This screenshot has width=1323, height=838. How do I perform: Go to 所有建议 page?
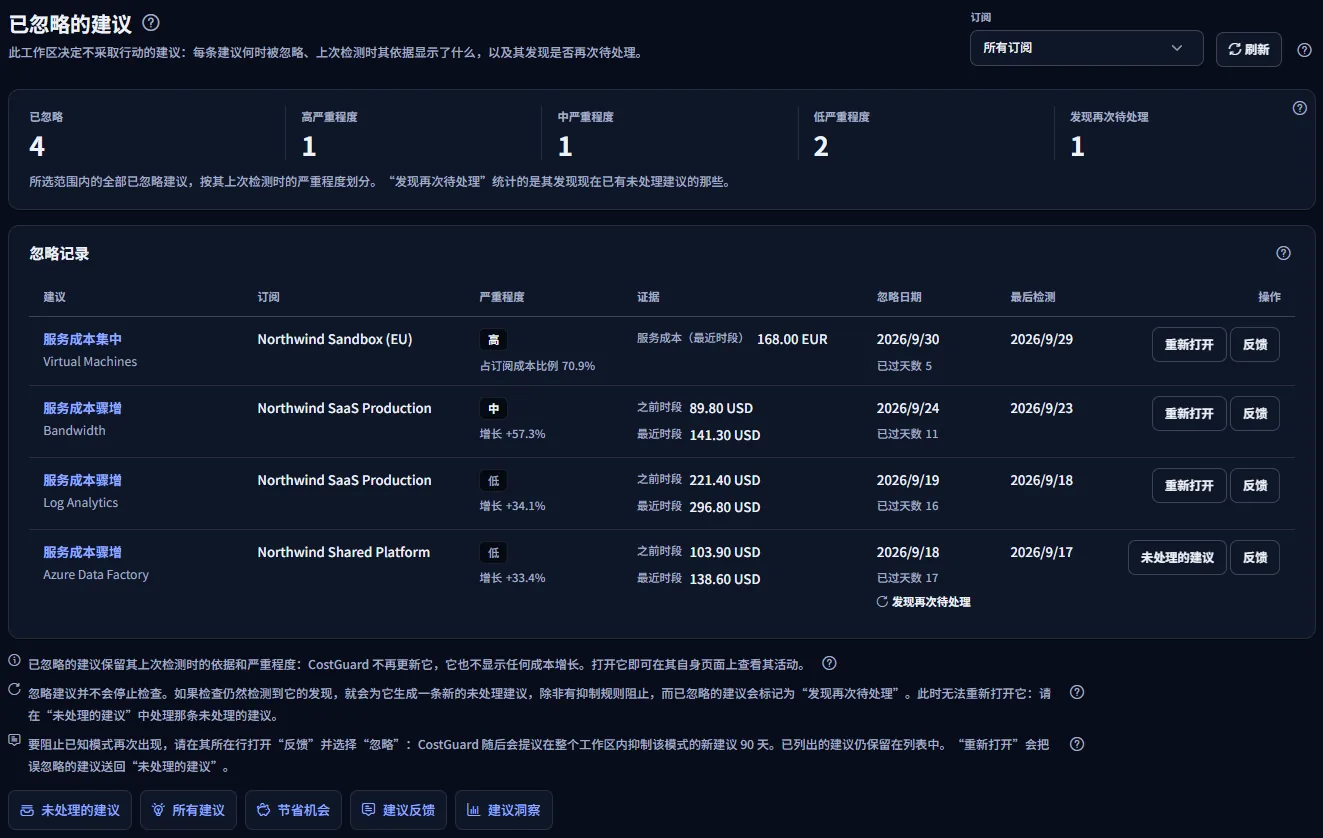click(188, 810)
